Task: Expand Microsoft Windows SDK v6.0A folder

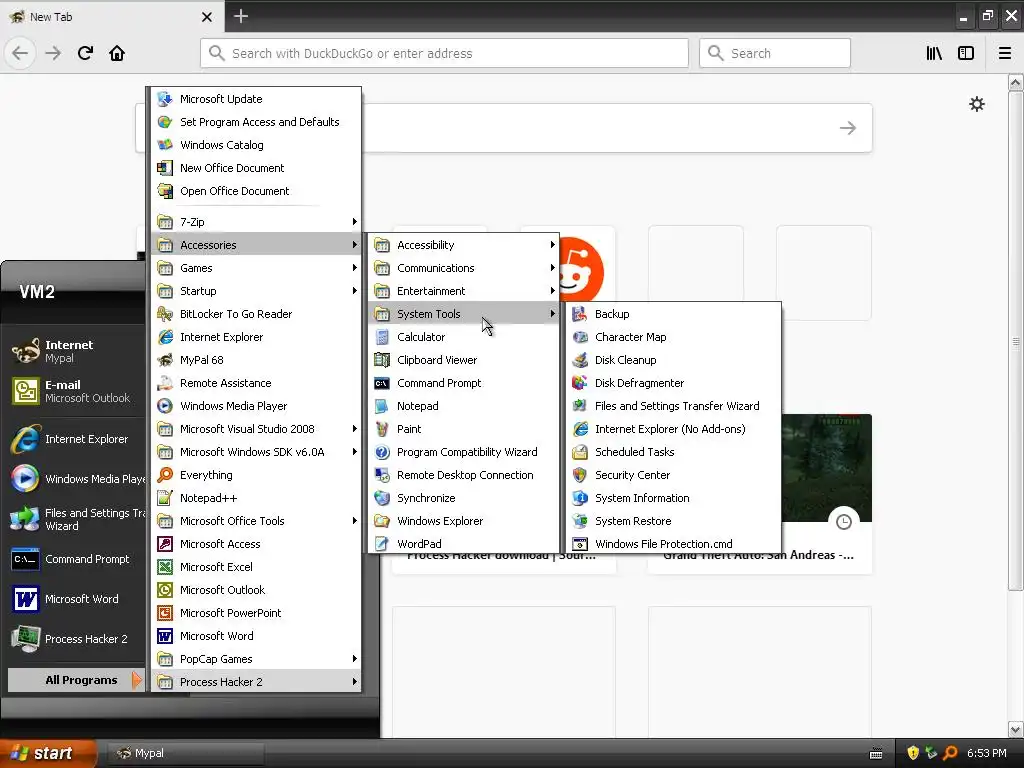Action: [256, 452]
